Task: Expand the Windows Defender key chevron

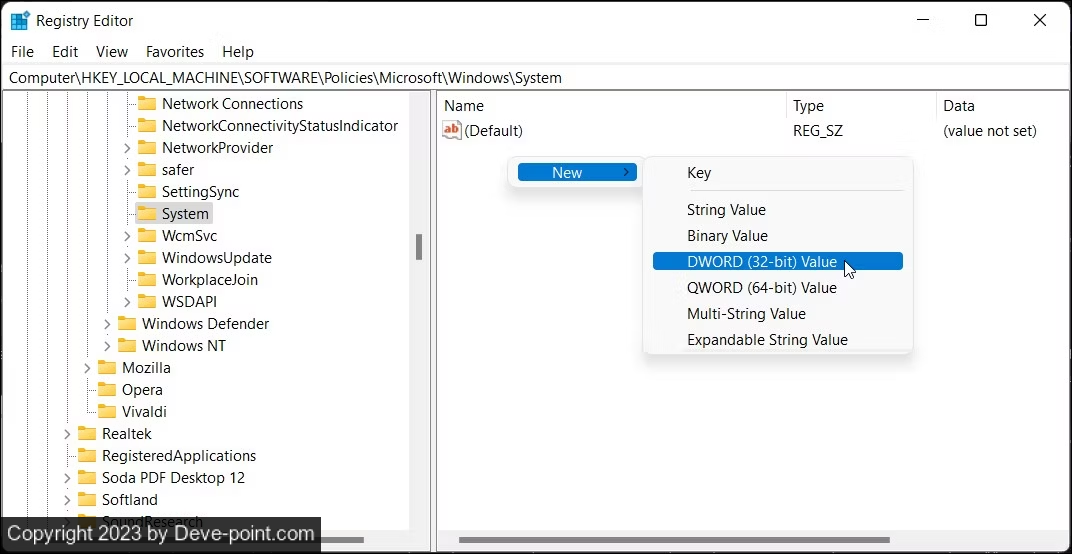Action: 107,324
